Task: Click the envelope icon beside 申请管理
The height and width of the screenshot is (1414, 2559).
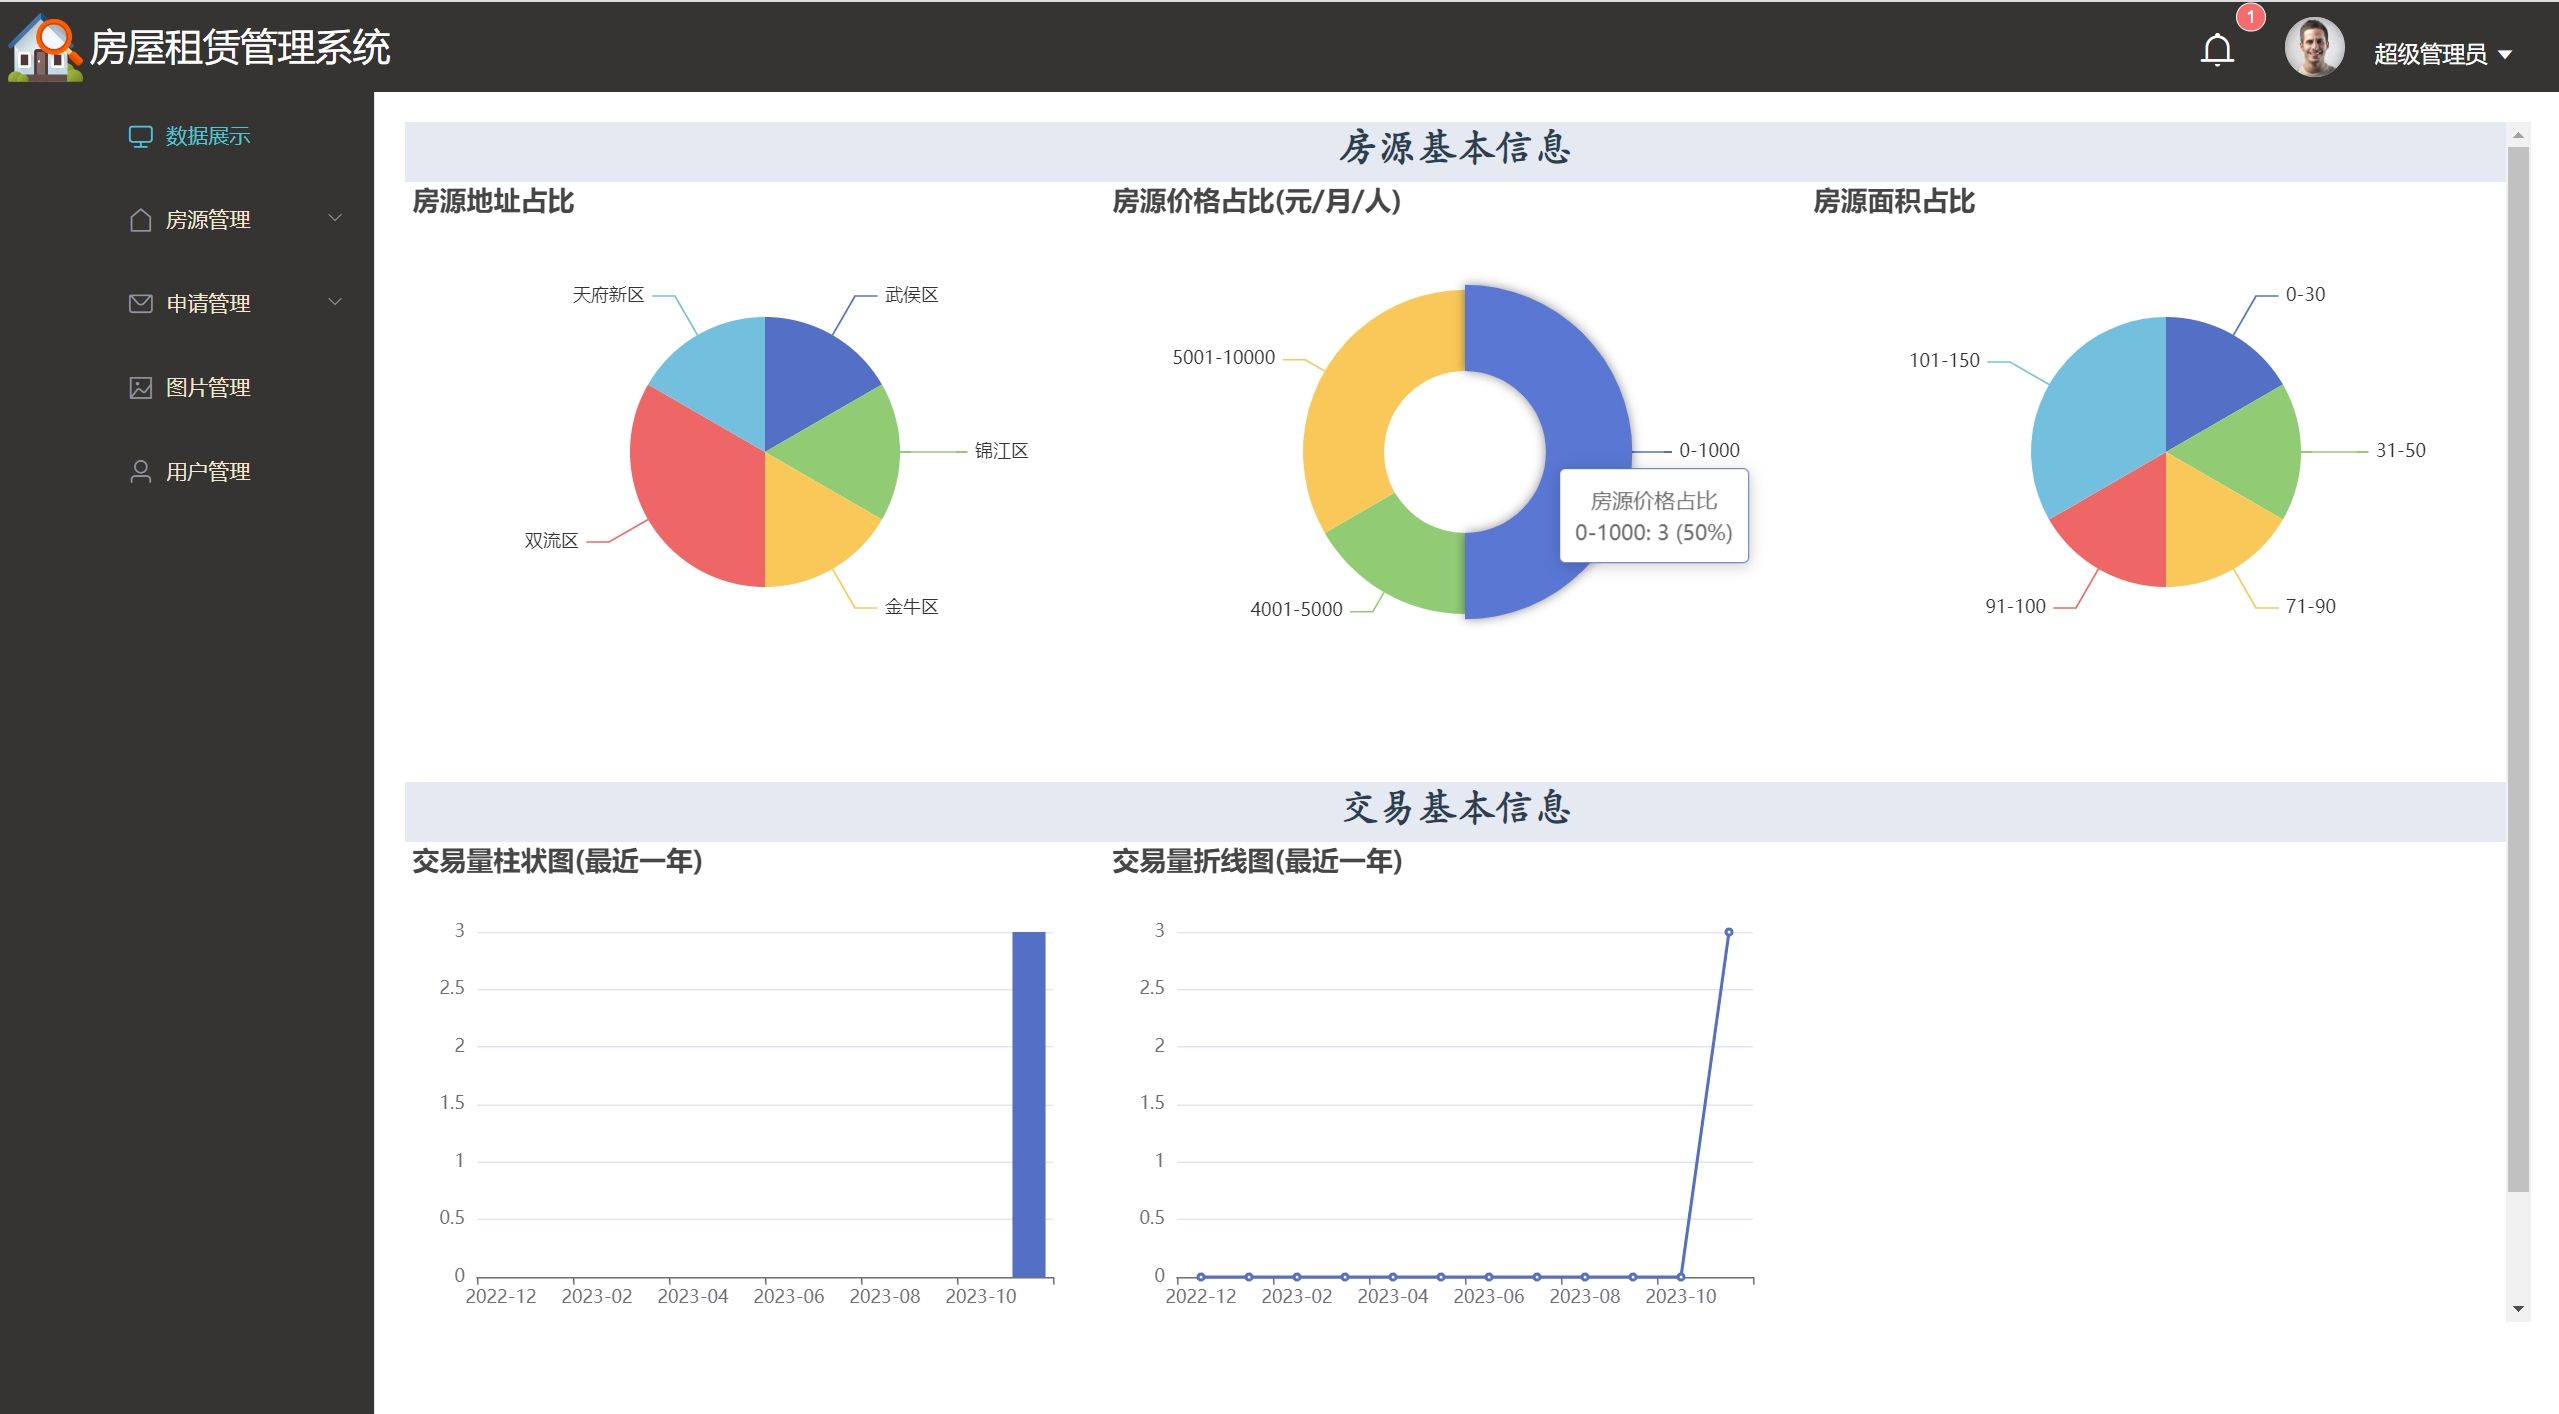Action: (x=140, y=304)
